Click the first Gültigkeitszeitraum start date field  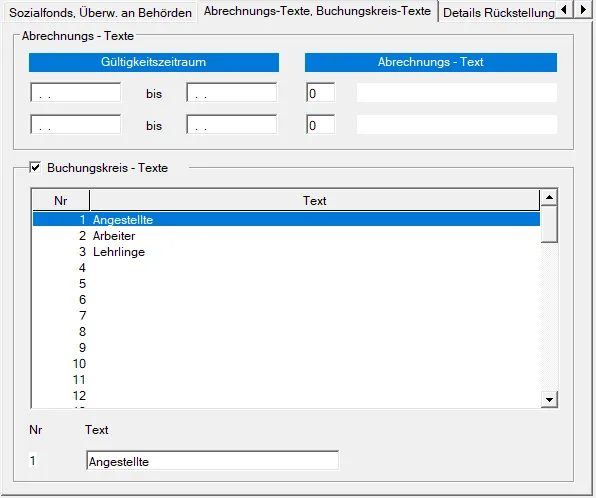coord(76,92)
